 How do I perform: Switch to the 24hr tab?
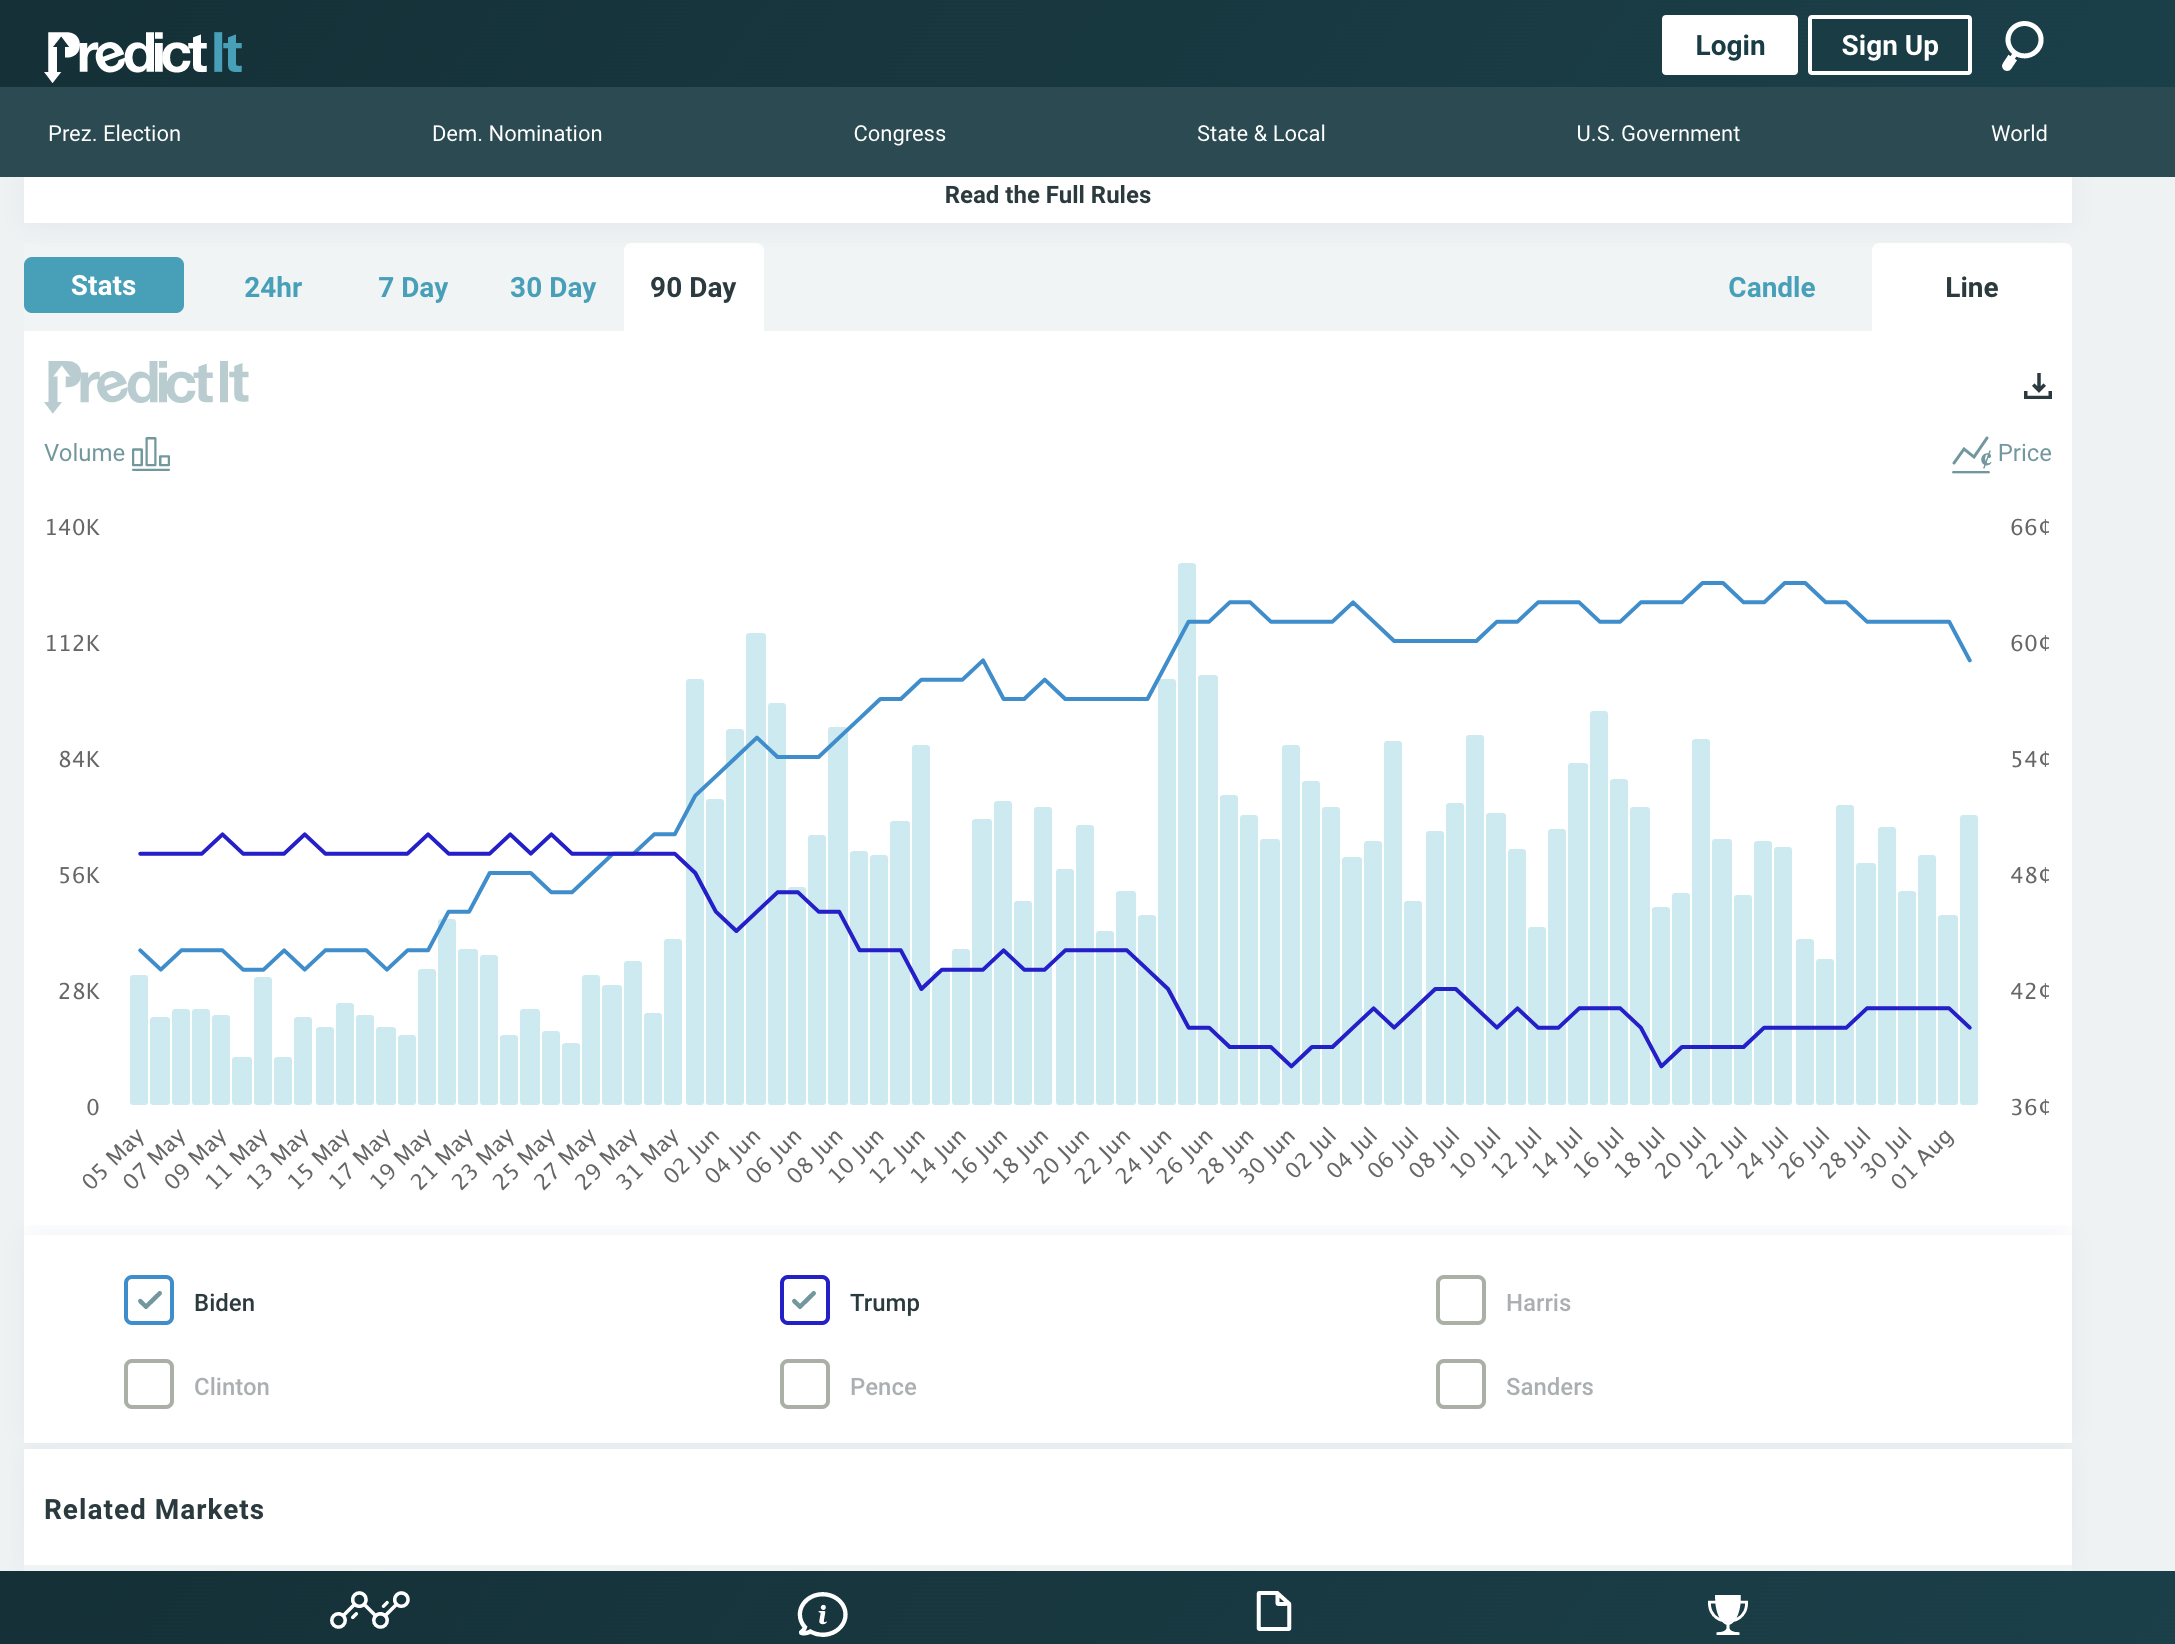(x=273, y=288)
